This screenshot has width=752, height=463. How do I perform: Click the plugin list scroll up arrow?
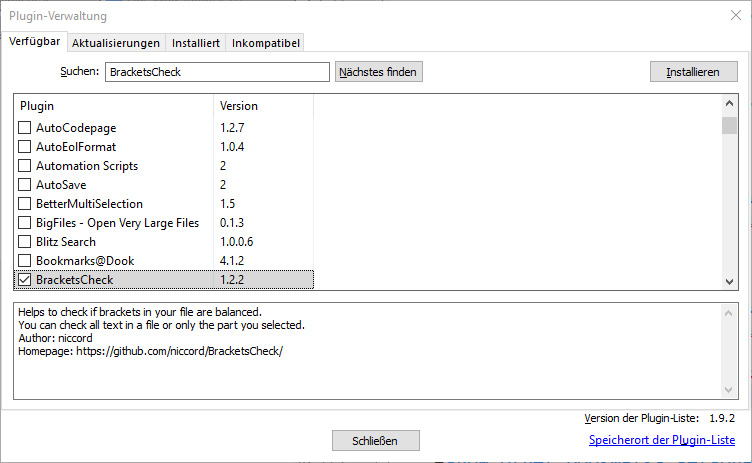point(729,103)
